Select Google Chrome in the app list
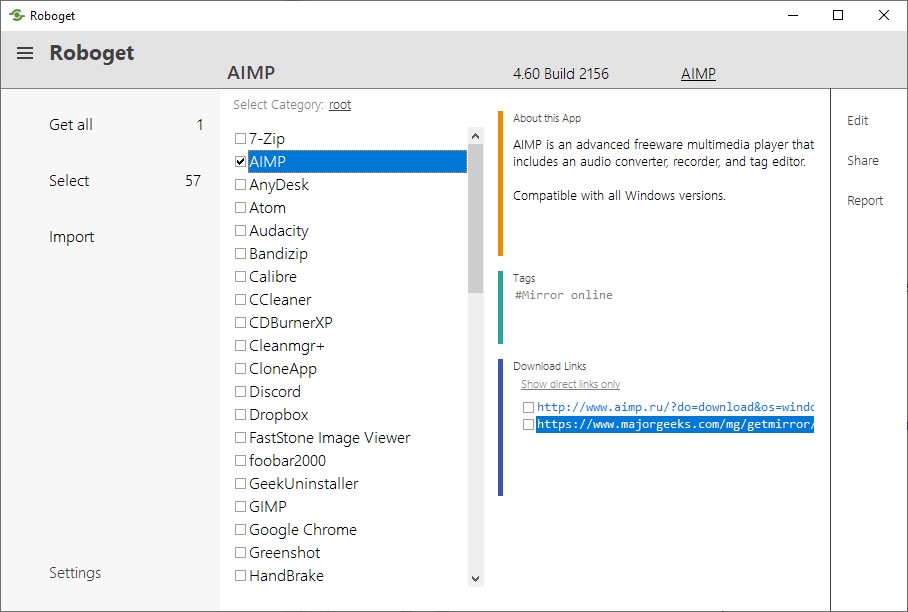Image resolution: width=908 pixels, height=612 pixels. coord(302,529)
